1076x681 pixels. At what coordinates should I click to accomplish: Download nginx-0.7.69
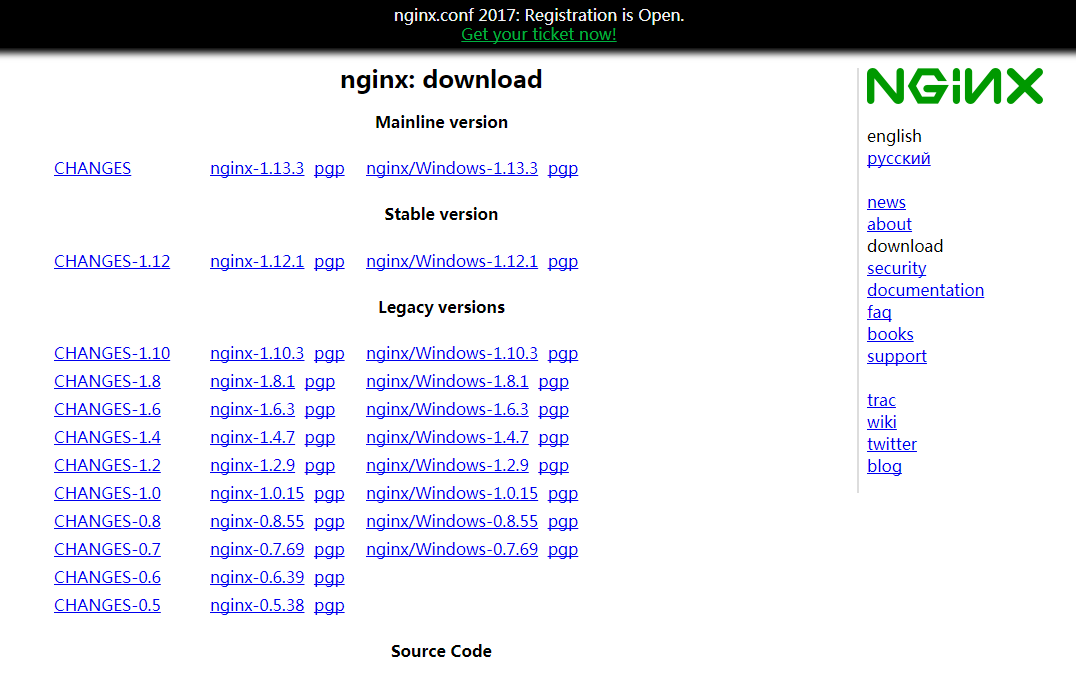click(257, 551)
